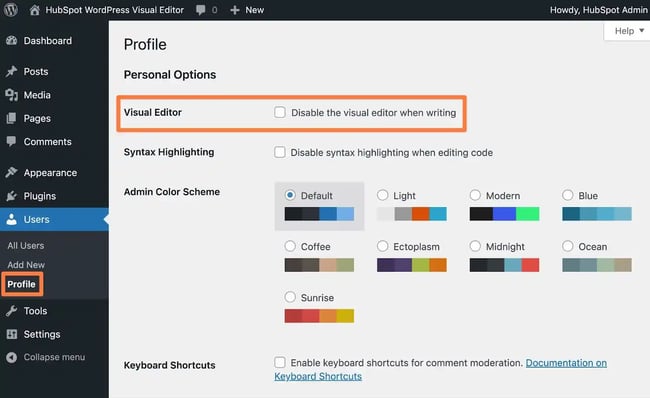650x398 pixels.
Task: Check Disable the visual editor when writing
Action: click(x=280, y=112)
